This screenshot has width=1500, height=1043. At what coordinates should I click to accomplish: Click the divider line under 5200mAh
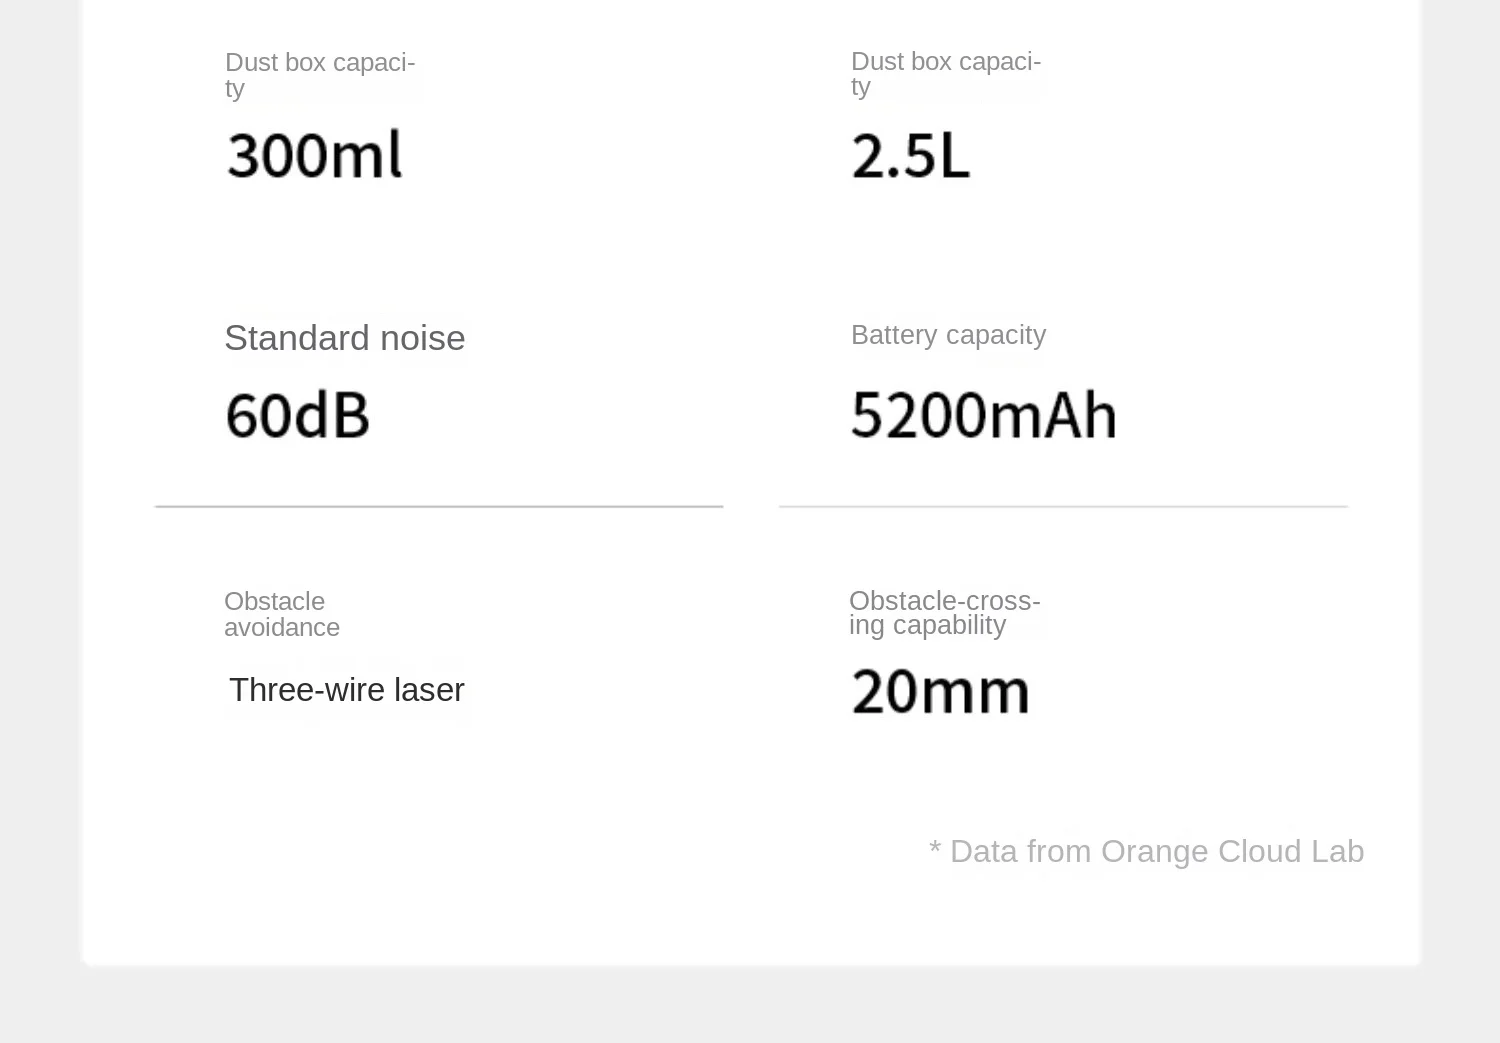tap(1063, 507)
